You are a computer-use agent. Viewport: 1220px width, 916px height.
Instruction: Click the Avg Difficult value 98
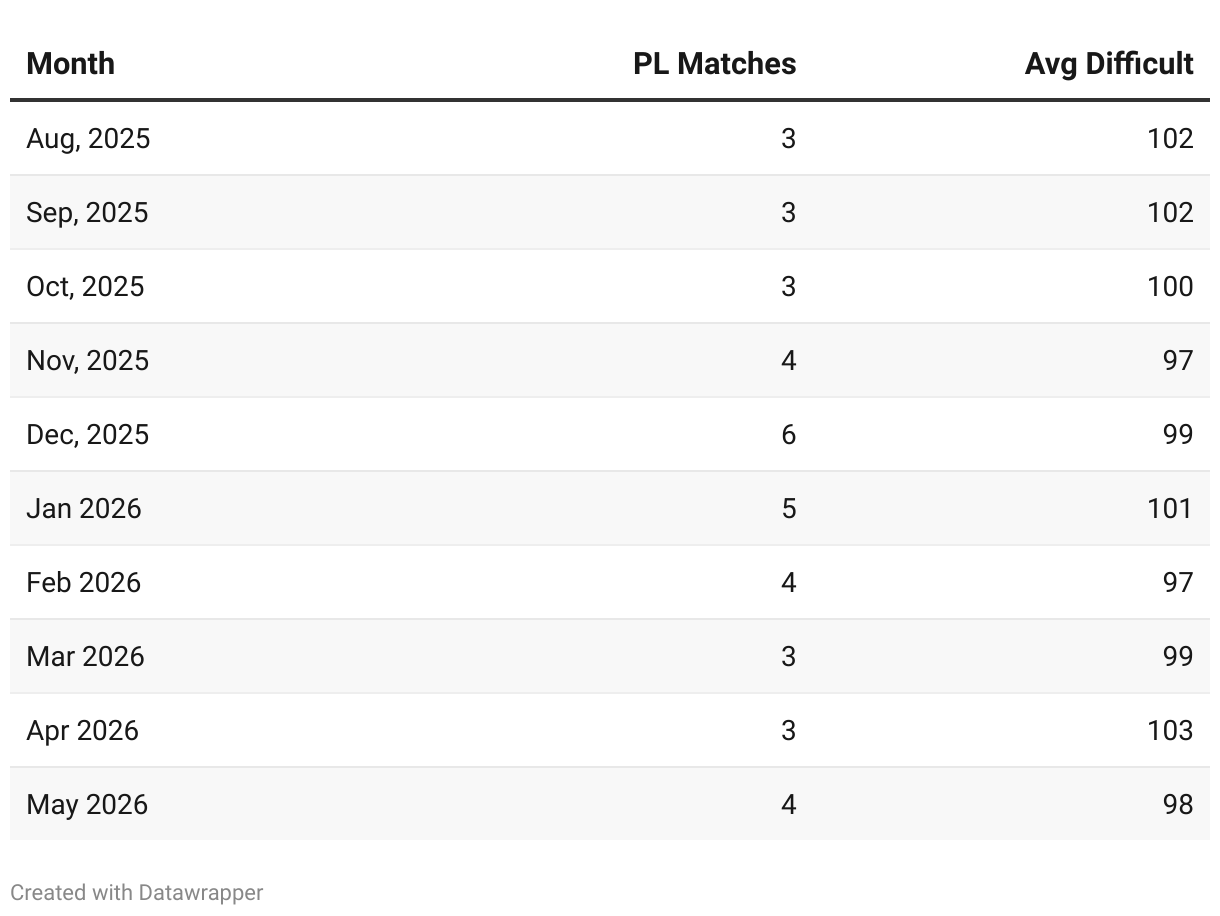click(1178, 804)
